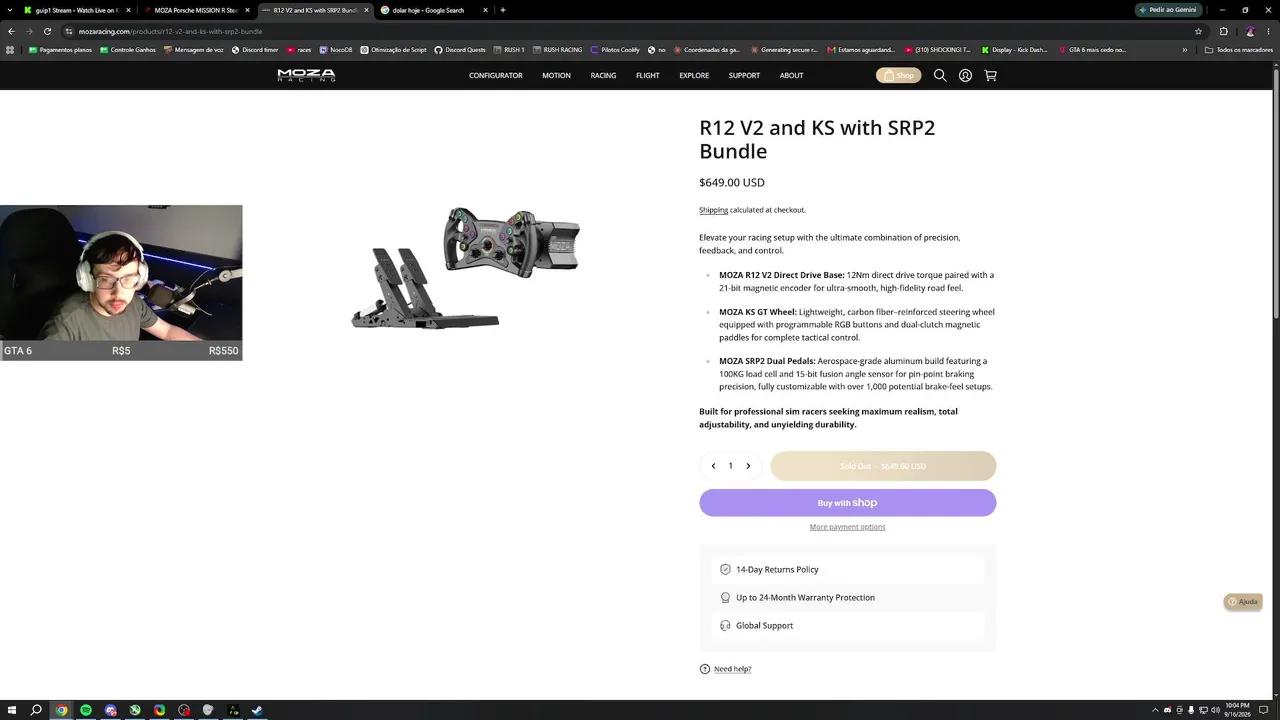Image resolution: width=1280 pixels, height=720 pixels.
Task: Open Controle Ganhos bookmark
Action: [128, 49]
